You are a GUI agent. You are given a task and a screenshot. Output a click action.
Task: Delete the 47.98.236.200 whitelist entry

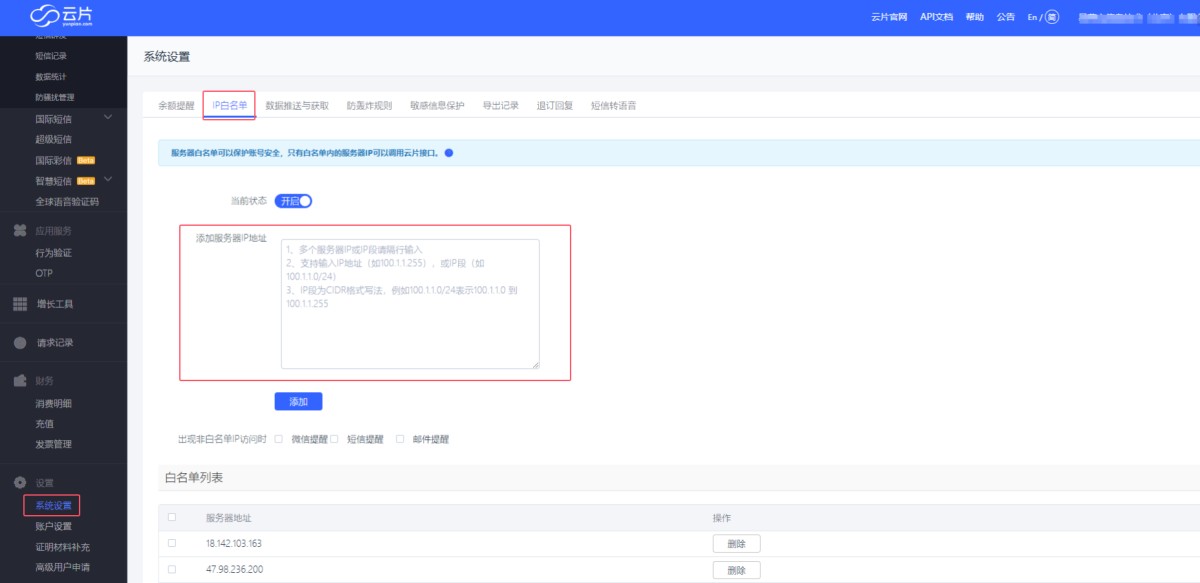point(736,570)
